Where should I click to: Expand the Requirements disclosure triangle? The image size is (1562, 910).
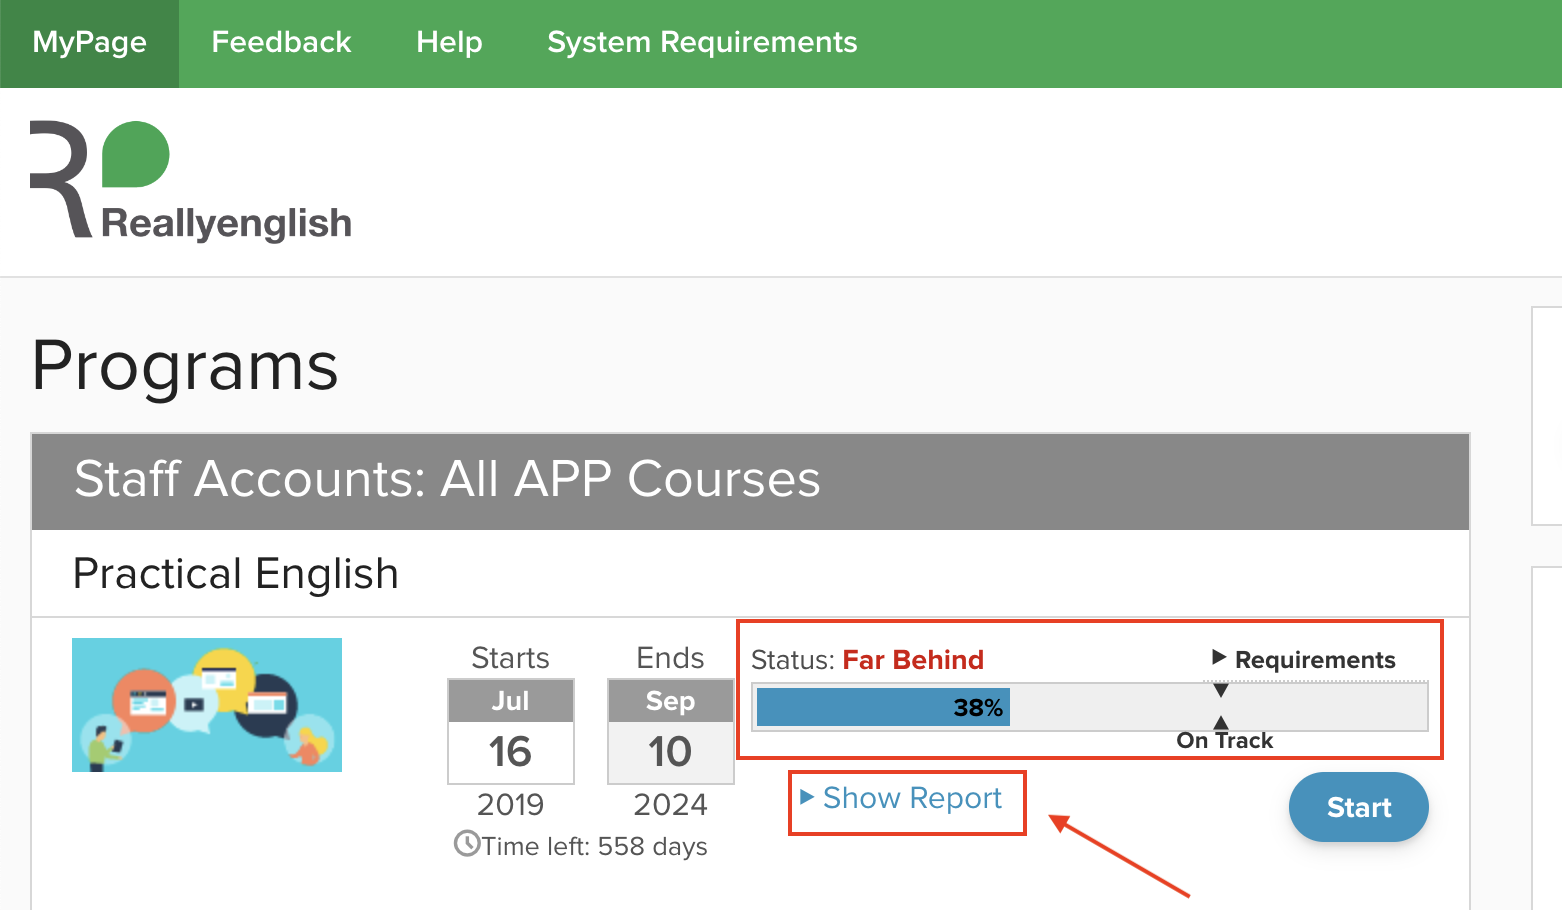coord(1219,658)
